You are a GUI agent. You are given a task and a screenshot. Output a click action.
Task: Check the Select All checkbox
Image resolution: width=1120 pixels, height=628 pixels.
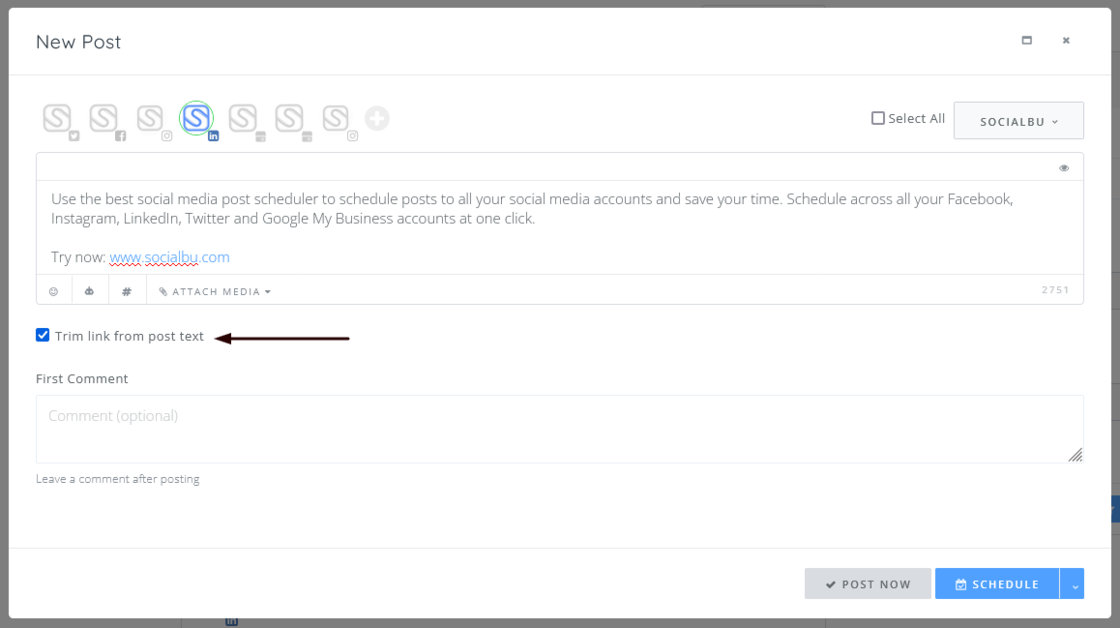click(878, 118)
